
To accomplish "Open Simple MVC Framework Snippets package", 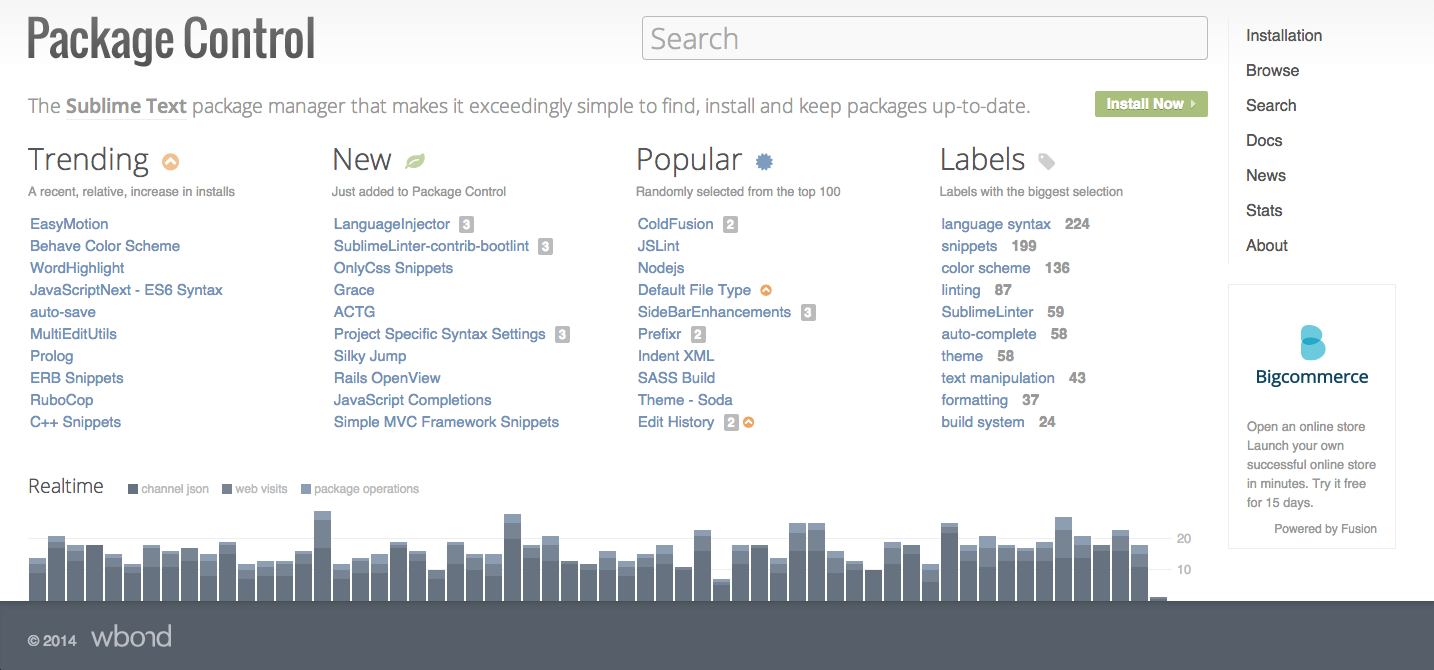I will [446, 422].
